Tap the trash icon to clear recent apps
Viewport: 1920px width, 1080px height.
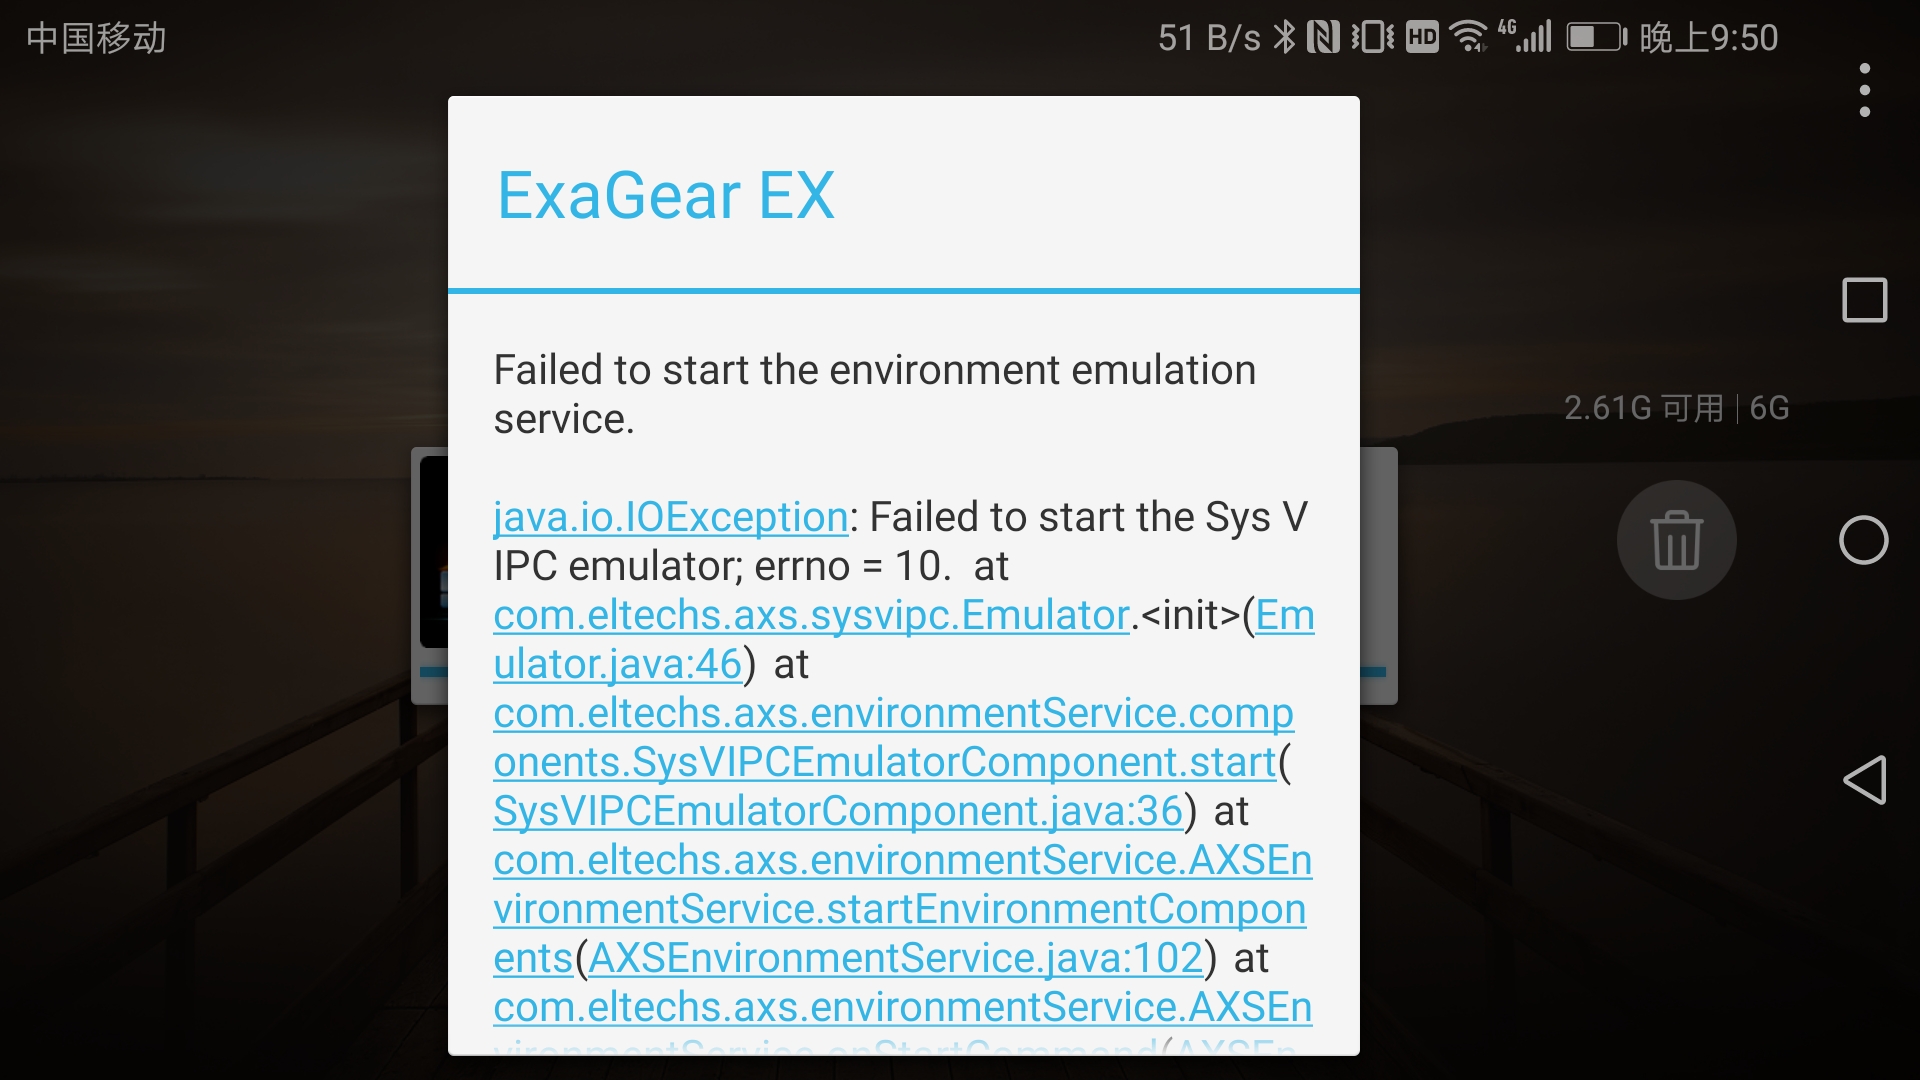coord(1676,540)
